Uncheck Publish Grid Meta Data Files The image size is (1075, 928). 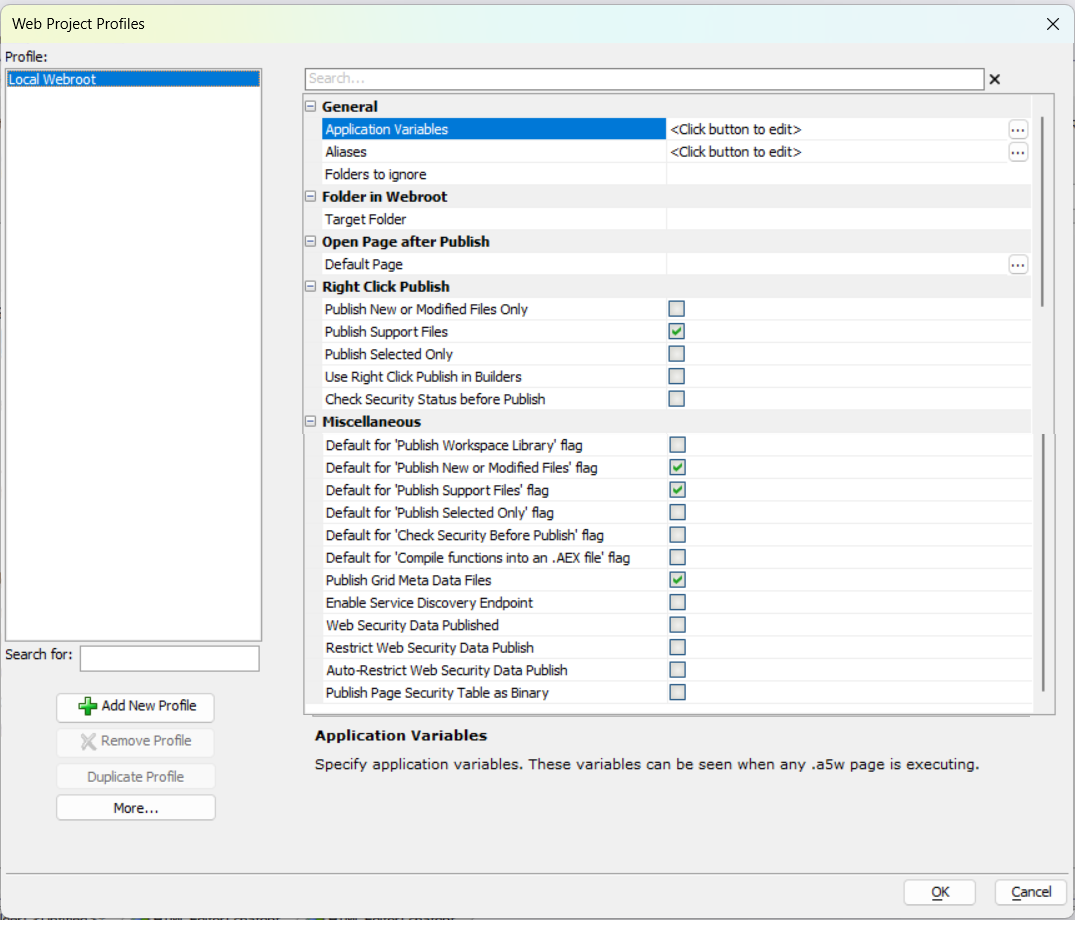pos(677,580)
